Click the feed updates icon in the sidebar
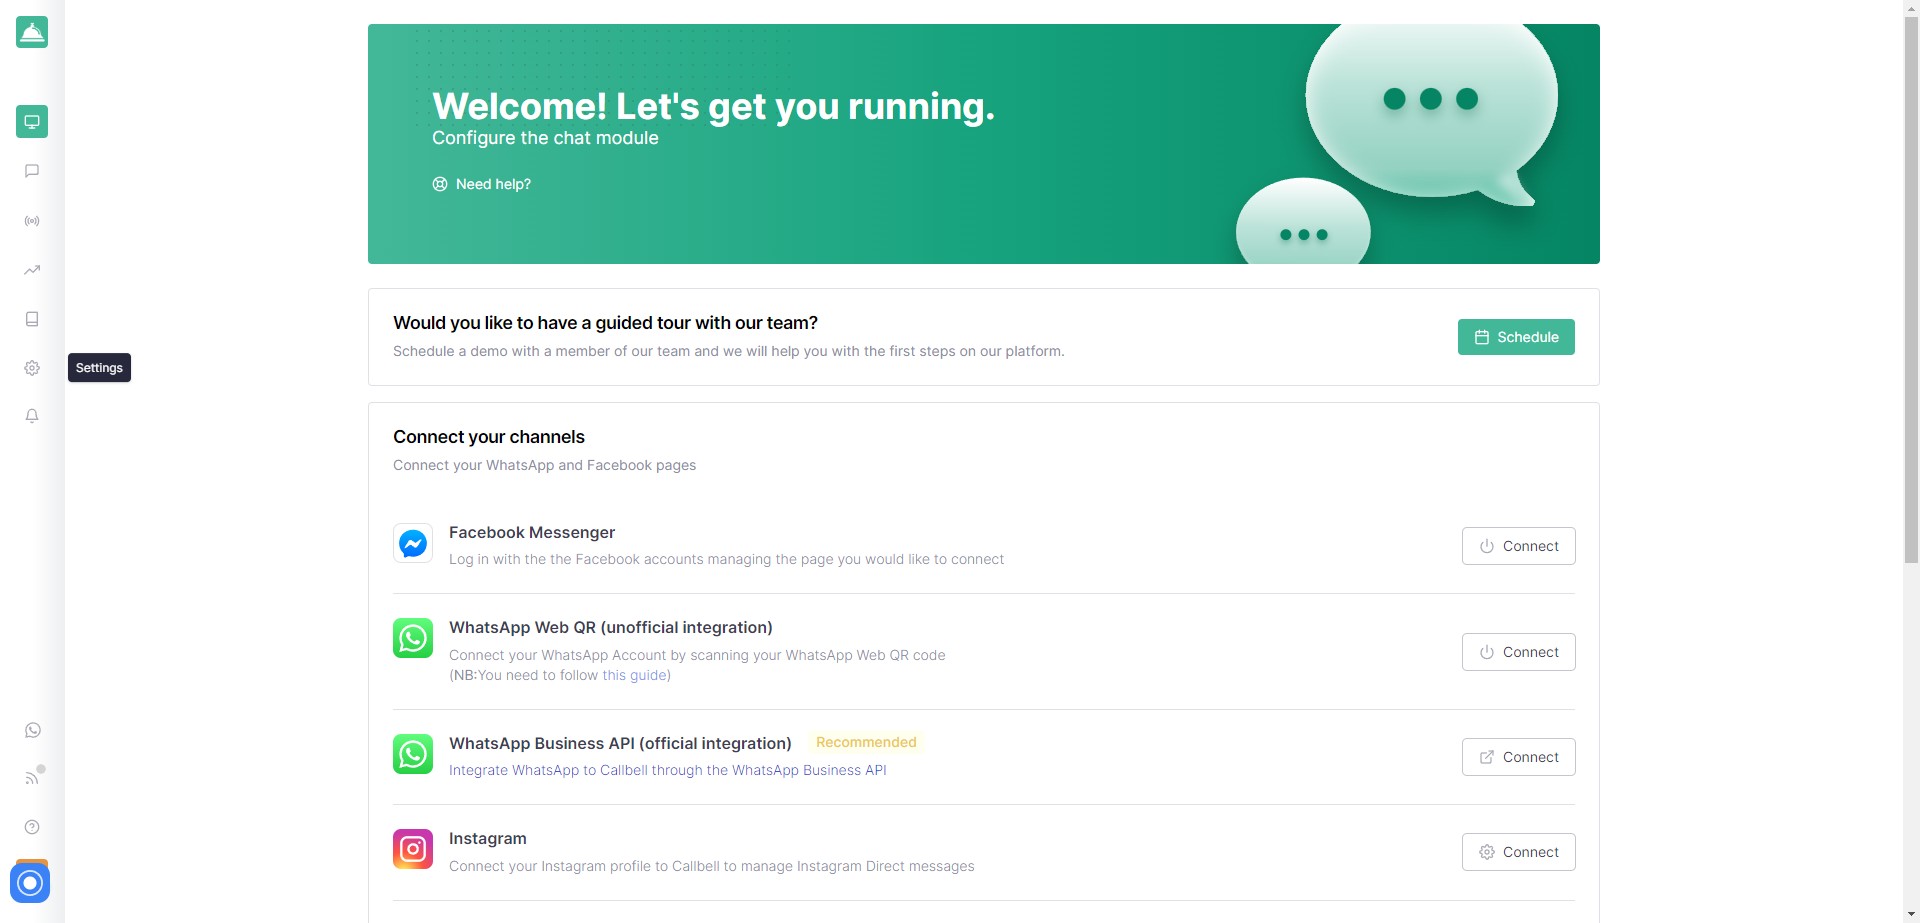1920x923 pixels. 32,778
